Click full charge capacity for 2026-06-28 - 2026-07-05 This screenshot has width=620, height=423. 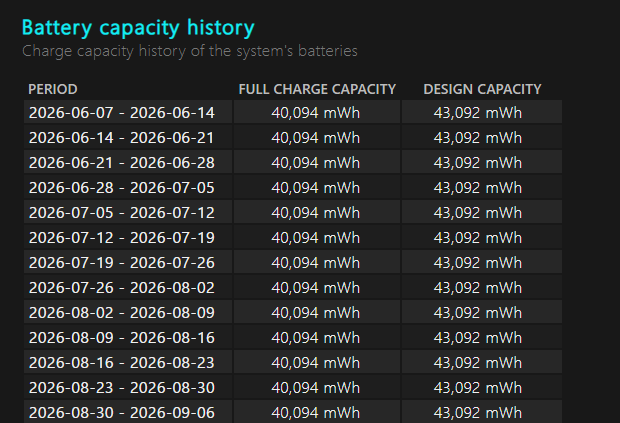[316, 188]
